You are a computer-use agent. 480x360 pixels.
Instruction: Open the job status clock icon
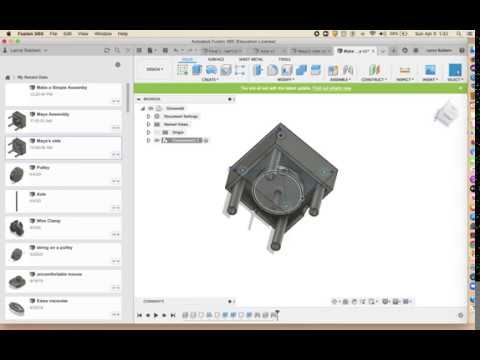[x=405, y=51]
